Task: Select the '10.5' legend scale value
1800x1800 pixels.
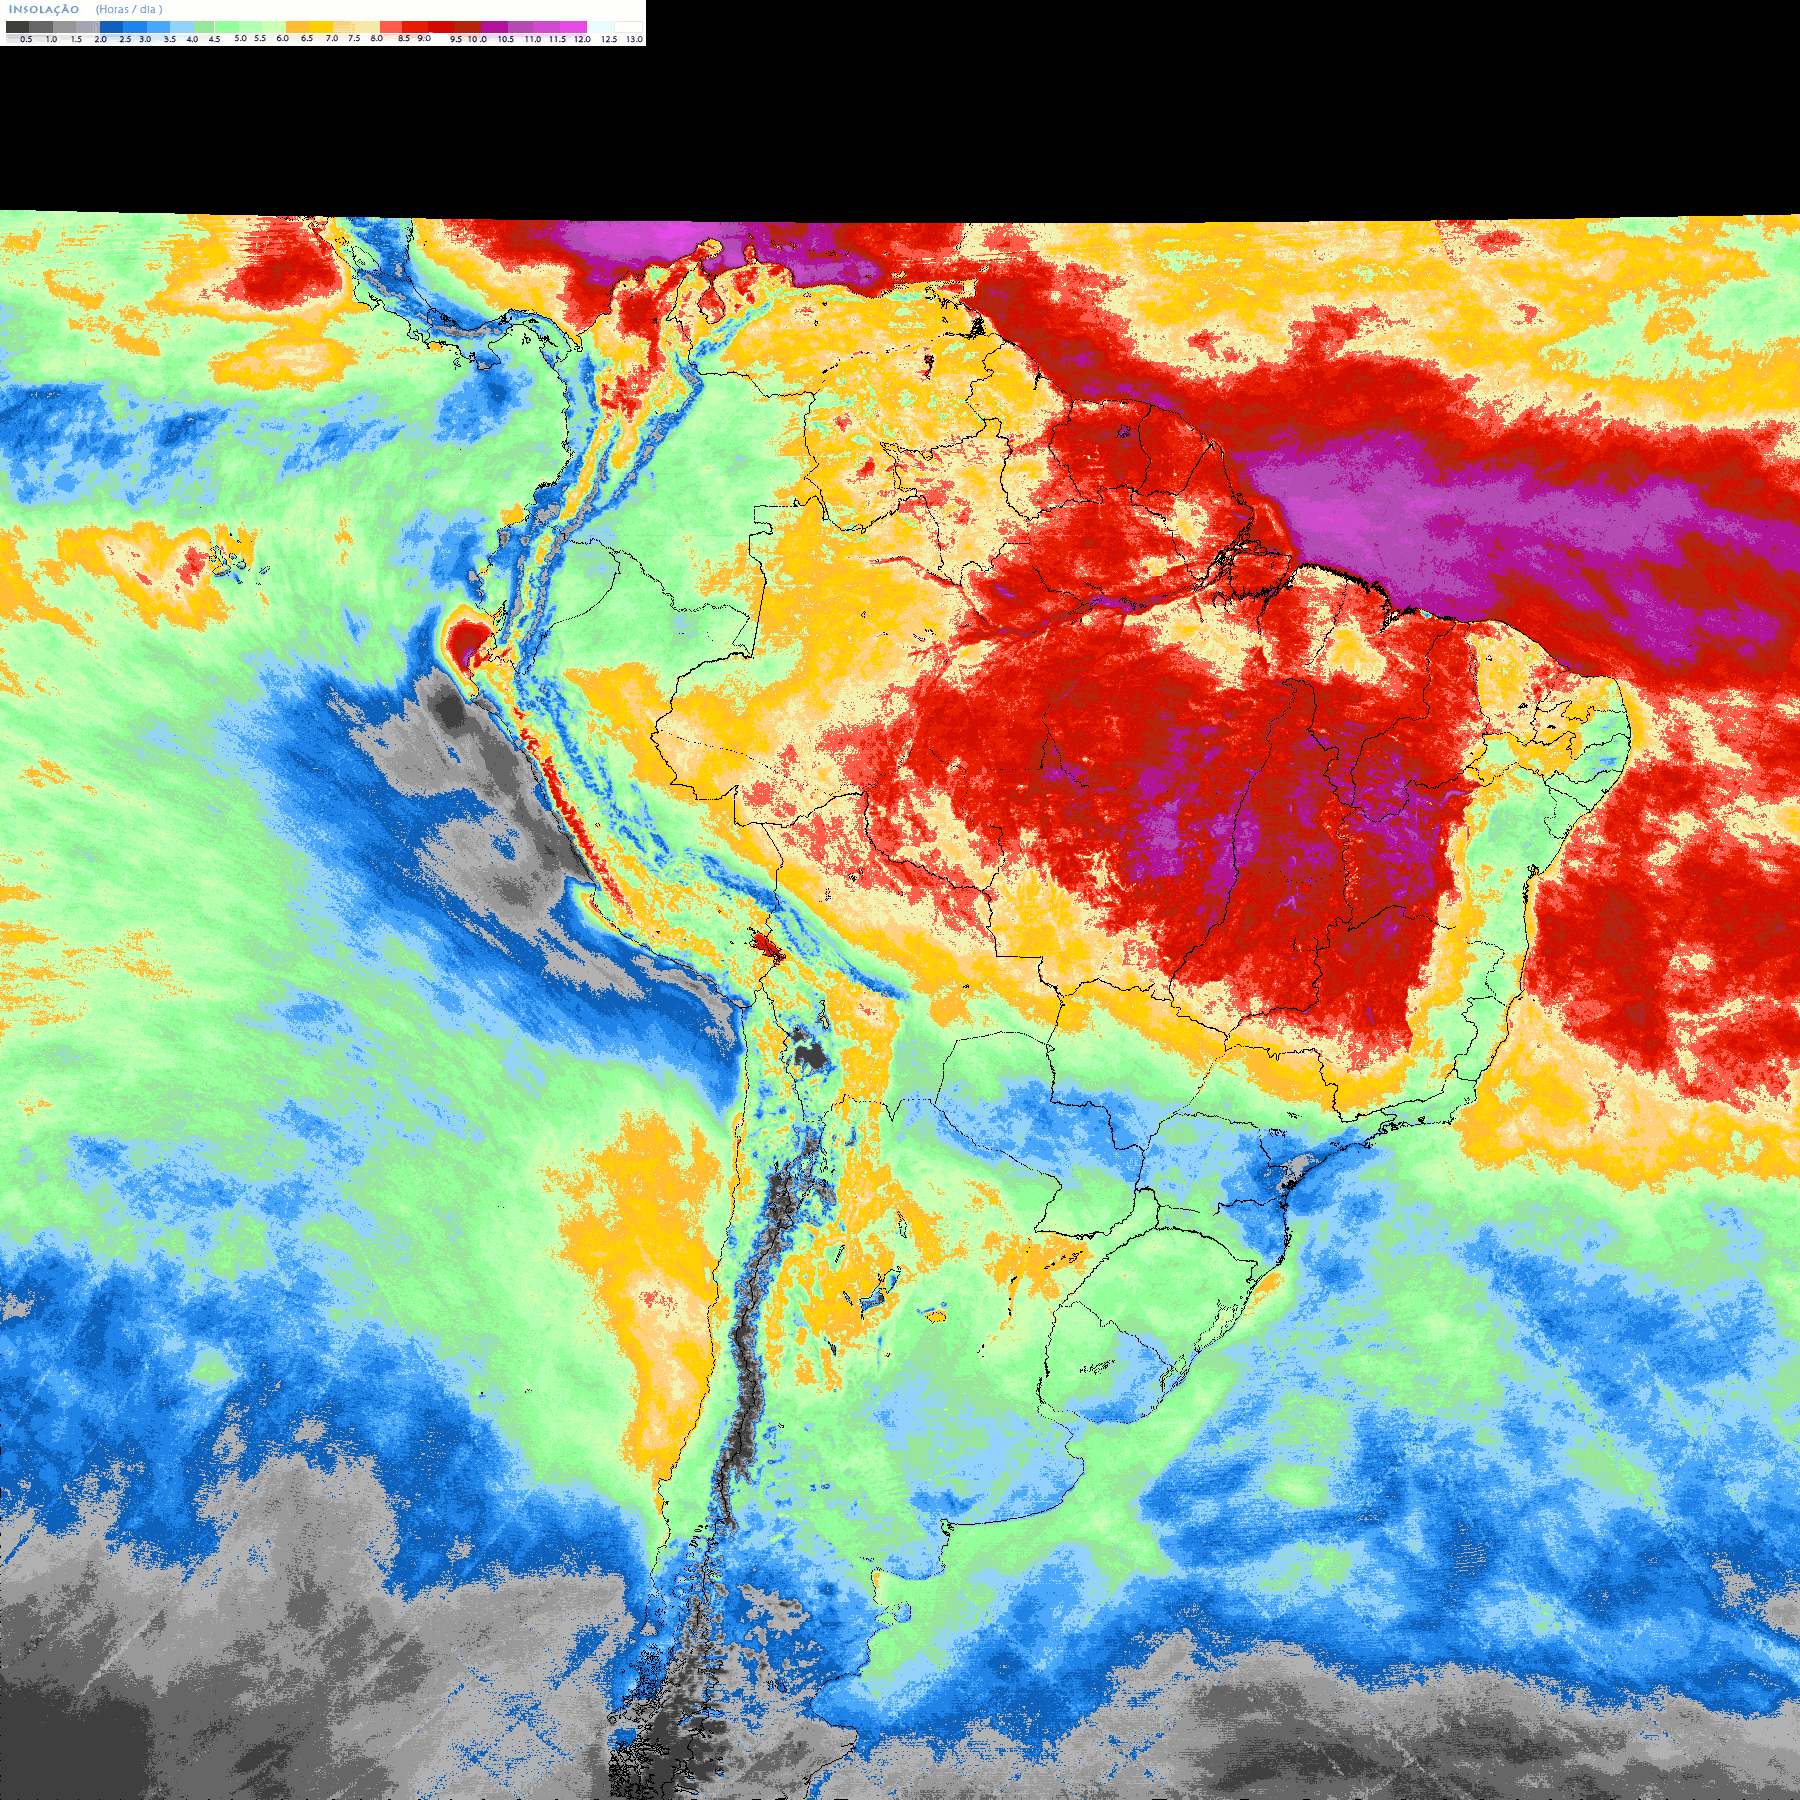Action: point(506,39)
